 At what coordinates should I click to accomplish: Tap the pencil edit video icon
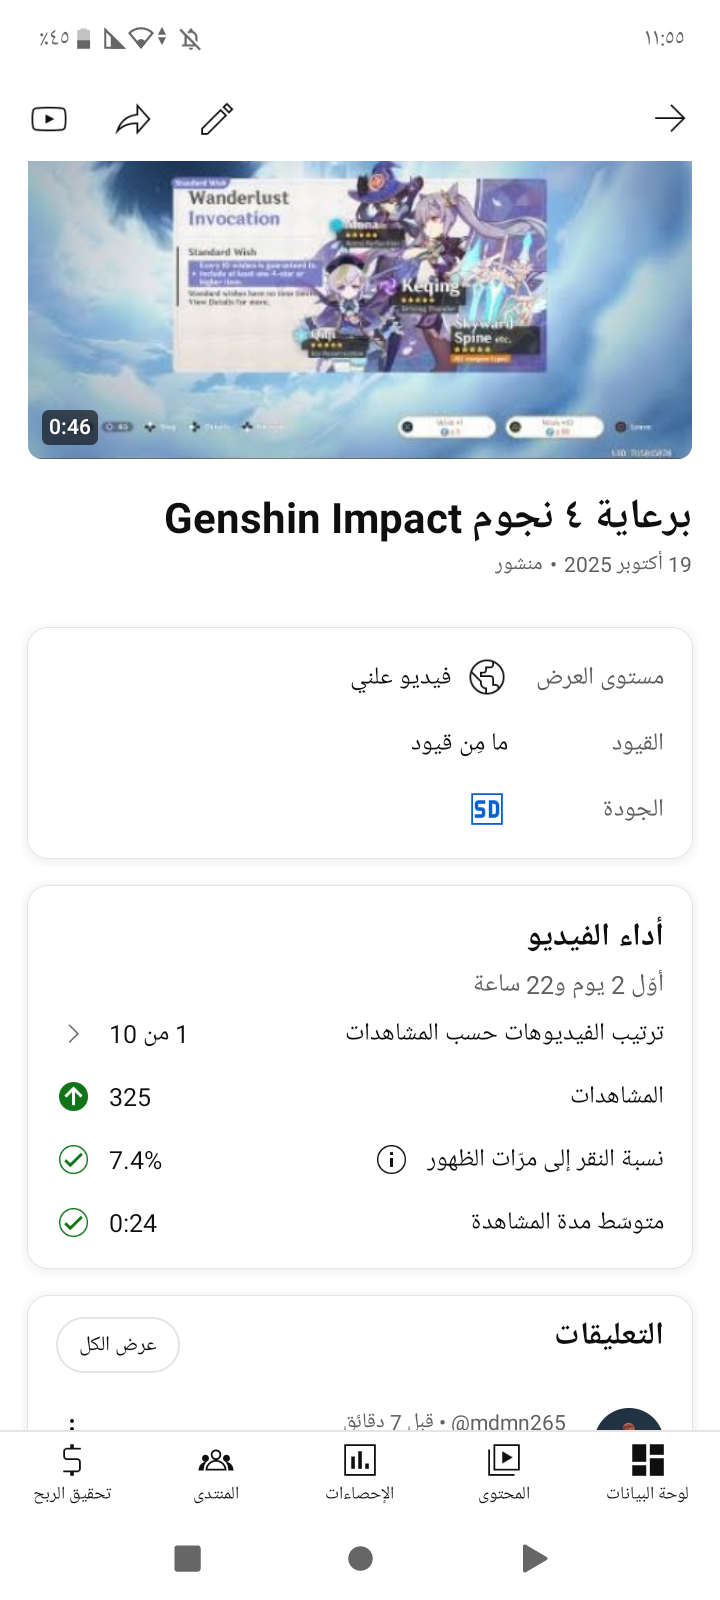coord(217,119)
